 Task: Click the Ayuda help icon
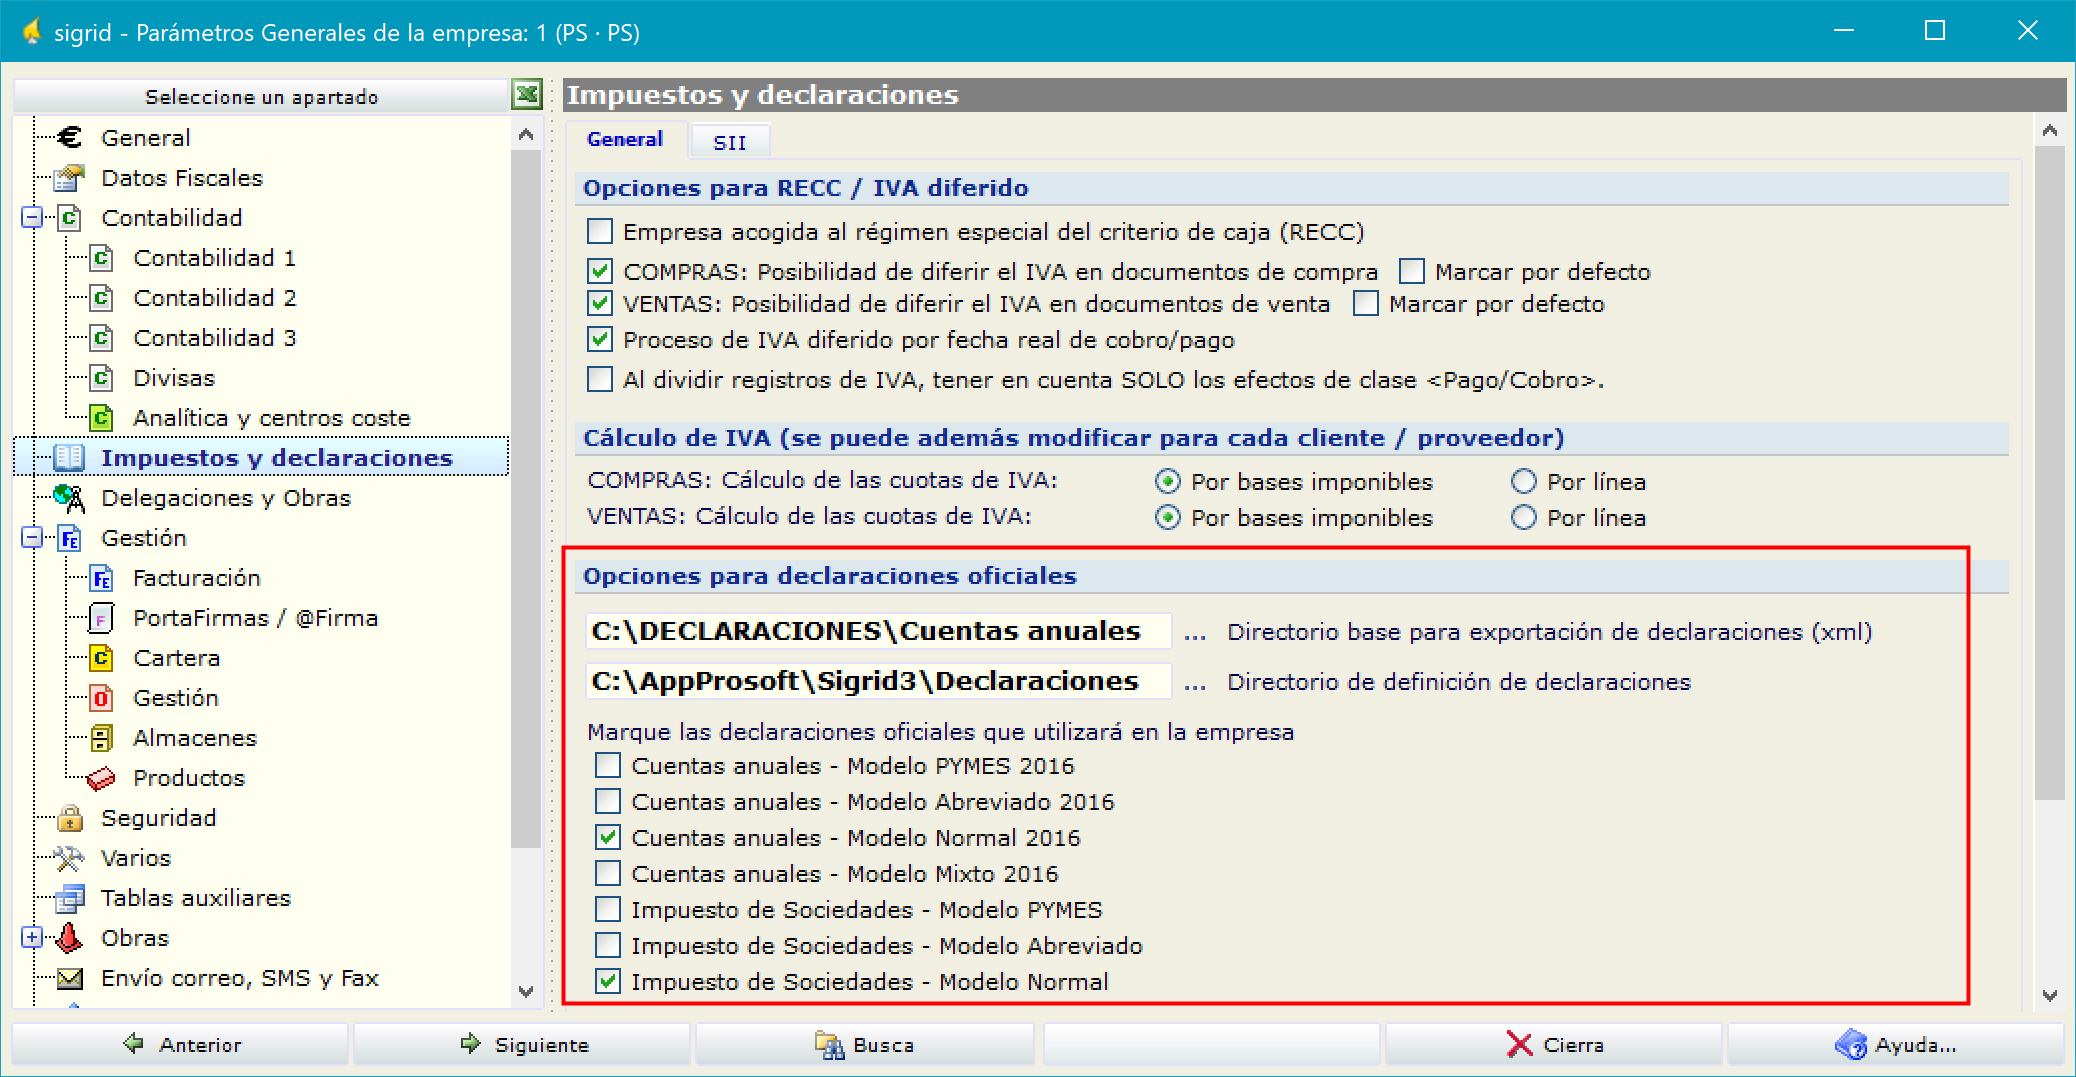coord(1852,1044)
